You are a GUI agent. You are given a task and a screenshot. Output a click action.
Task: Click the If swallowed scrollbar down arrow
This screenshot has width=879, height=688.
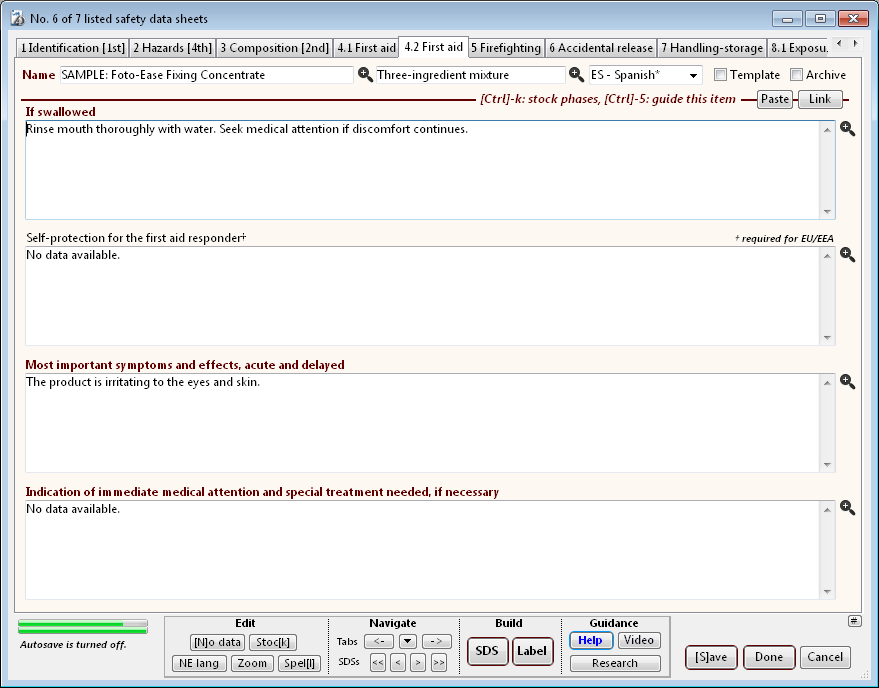[x=827, y=212]
